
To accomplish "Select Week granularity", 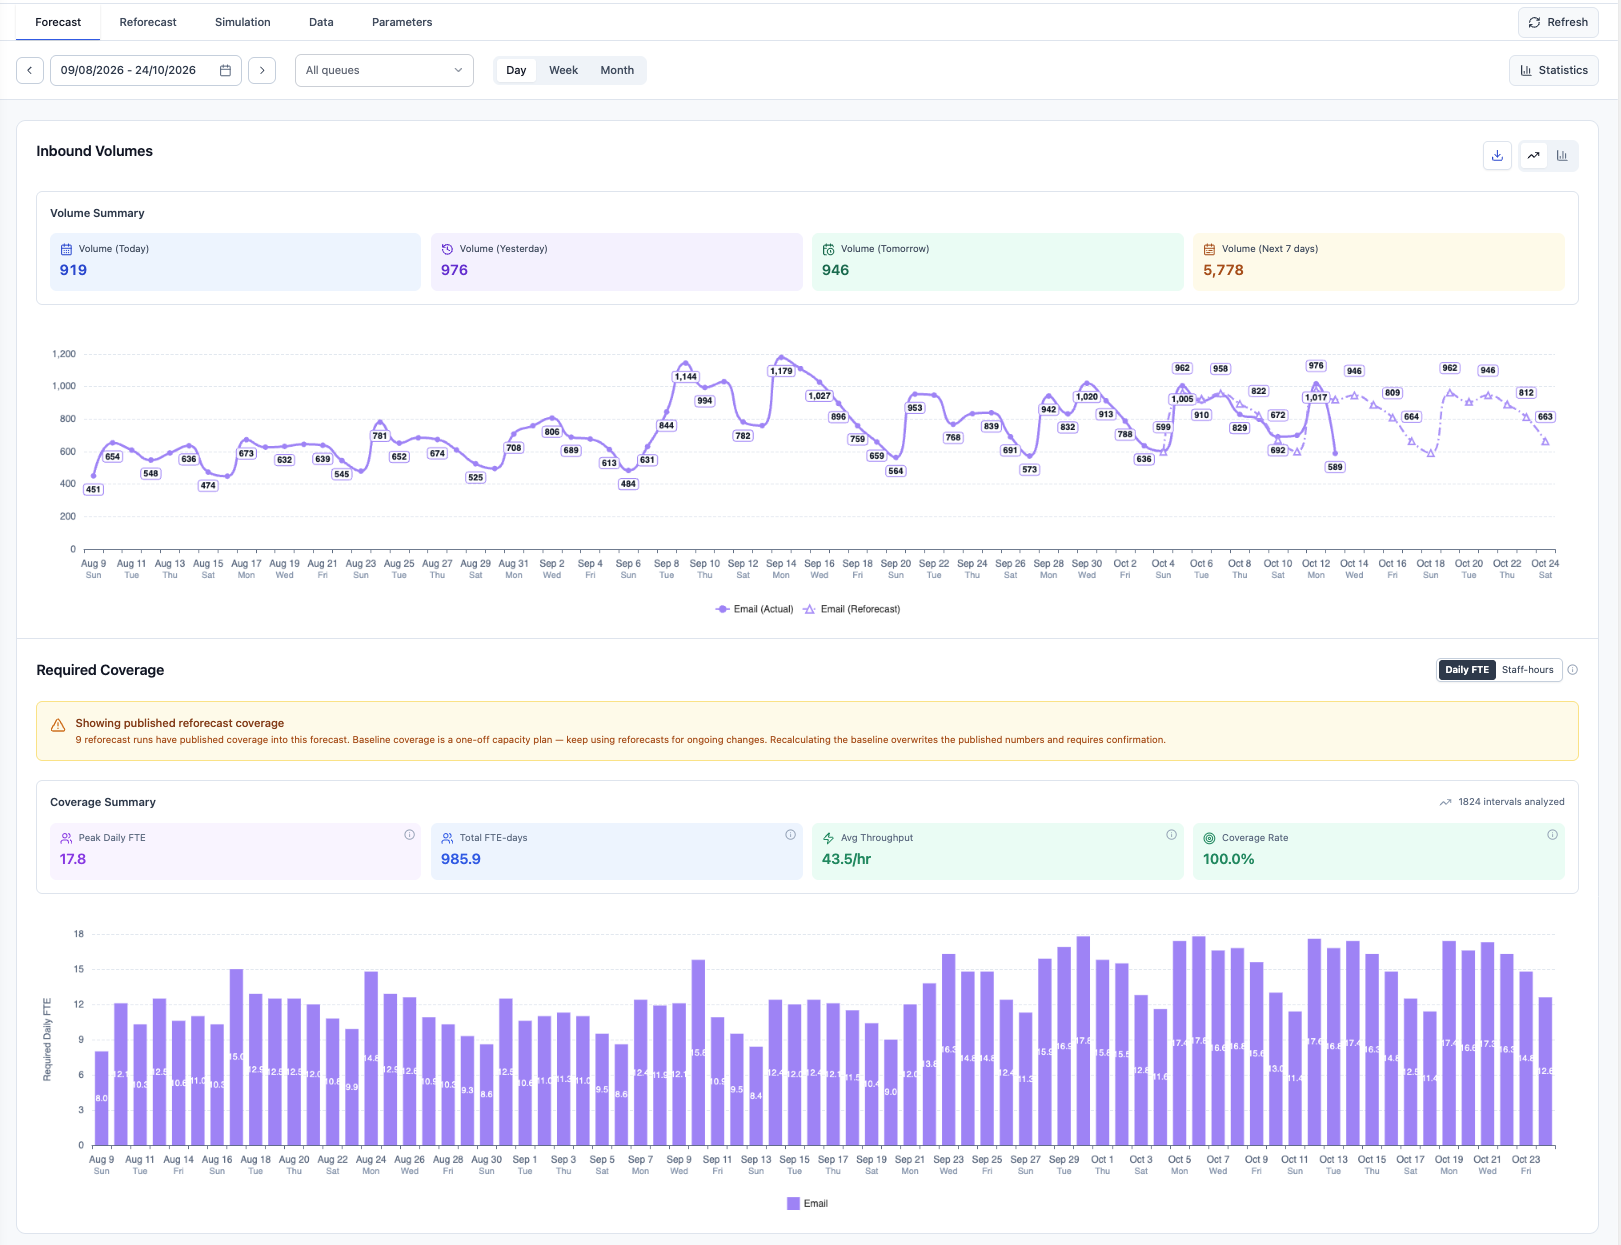I will tap(563, 70).
